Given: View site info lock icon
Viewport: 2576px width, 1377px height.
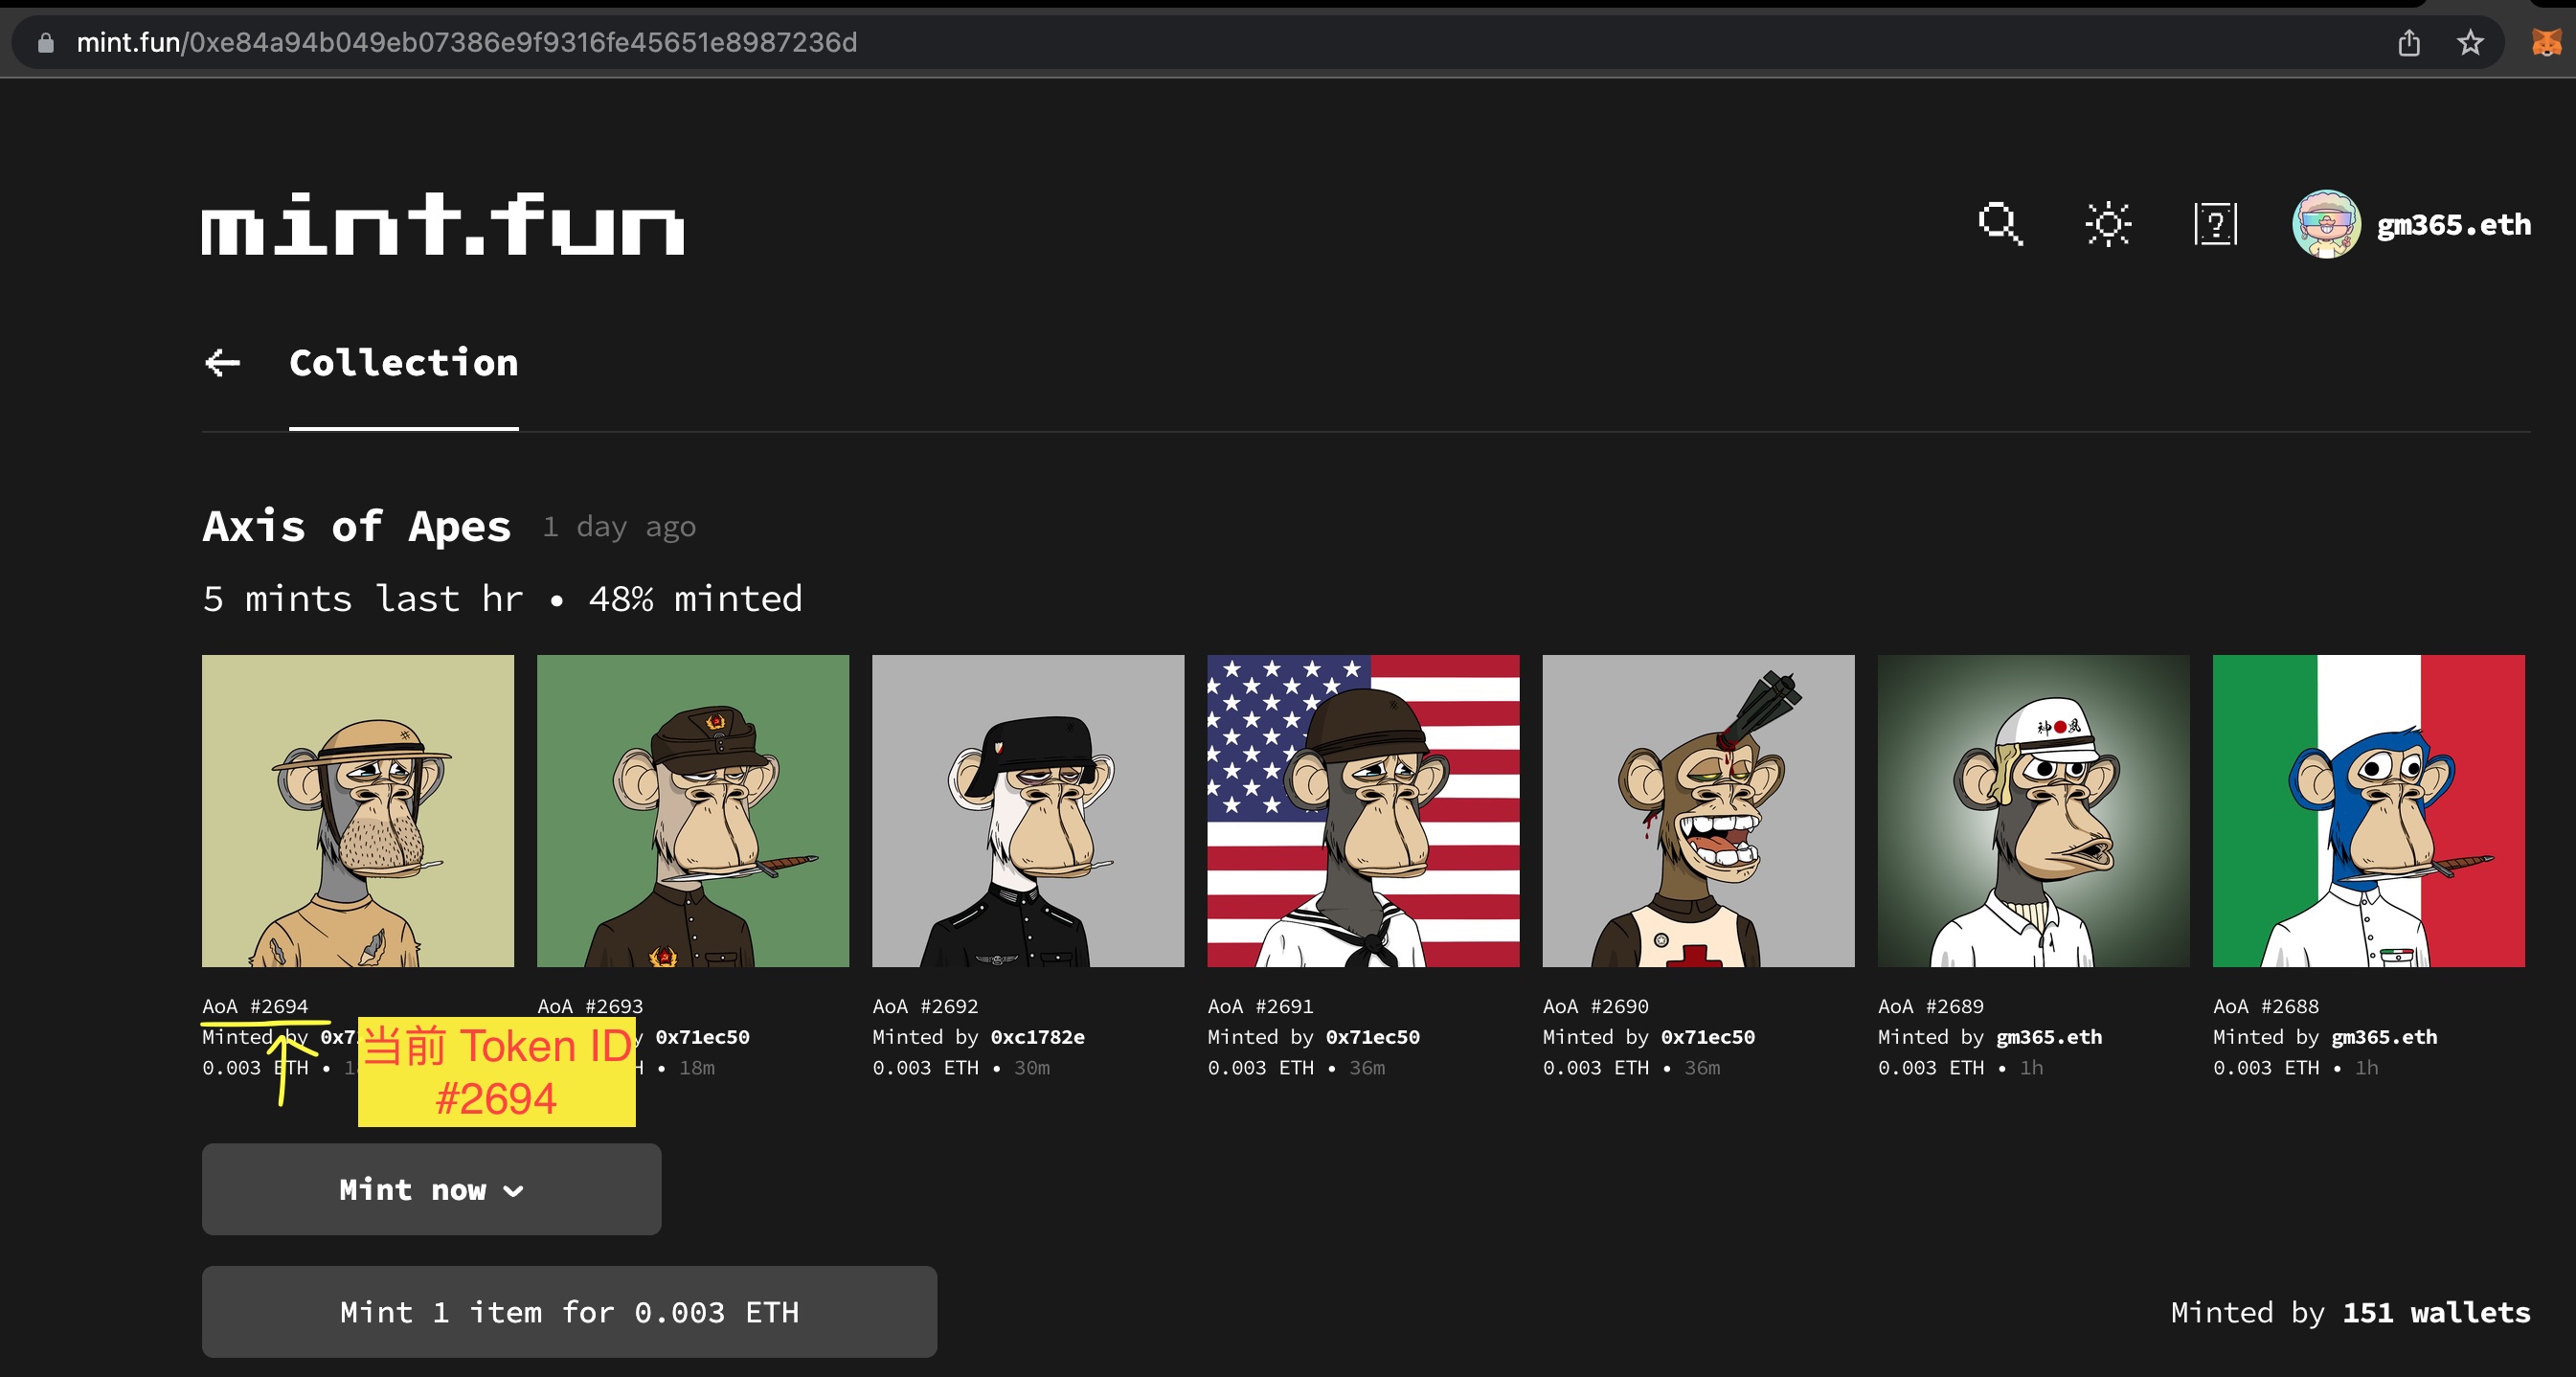Looking at the screenshot, I should click(45, 42).
